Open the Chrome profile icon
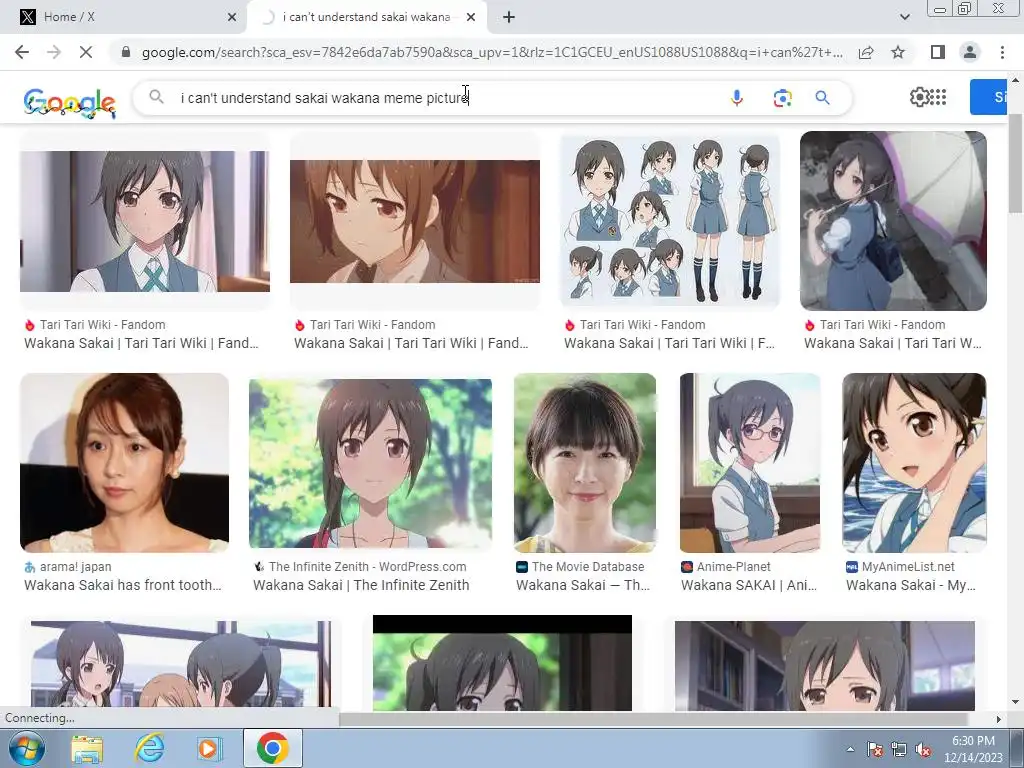 (x=970, y=52)
